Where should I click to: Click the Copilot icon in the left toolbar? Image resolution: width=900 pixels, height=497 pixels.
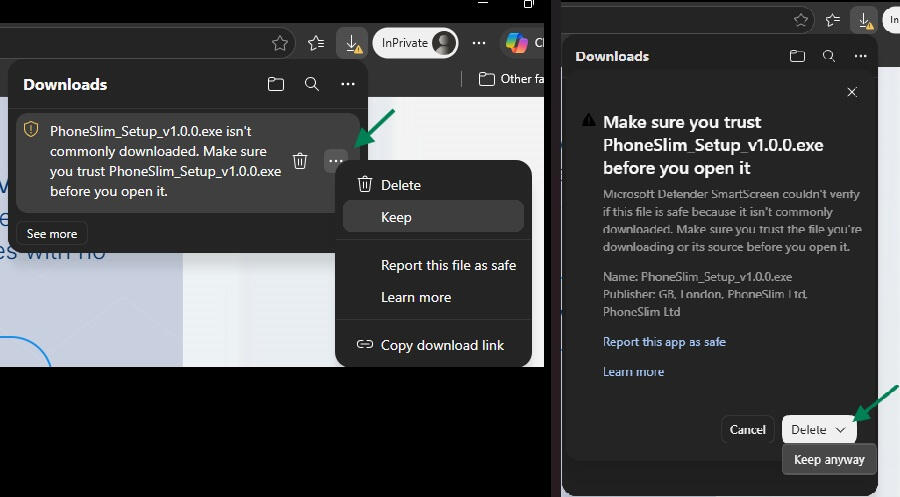point(517,43)
